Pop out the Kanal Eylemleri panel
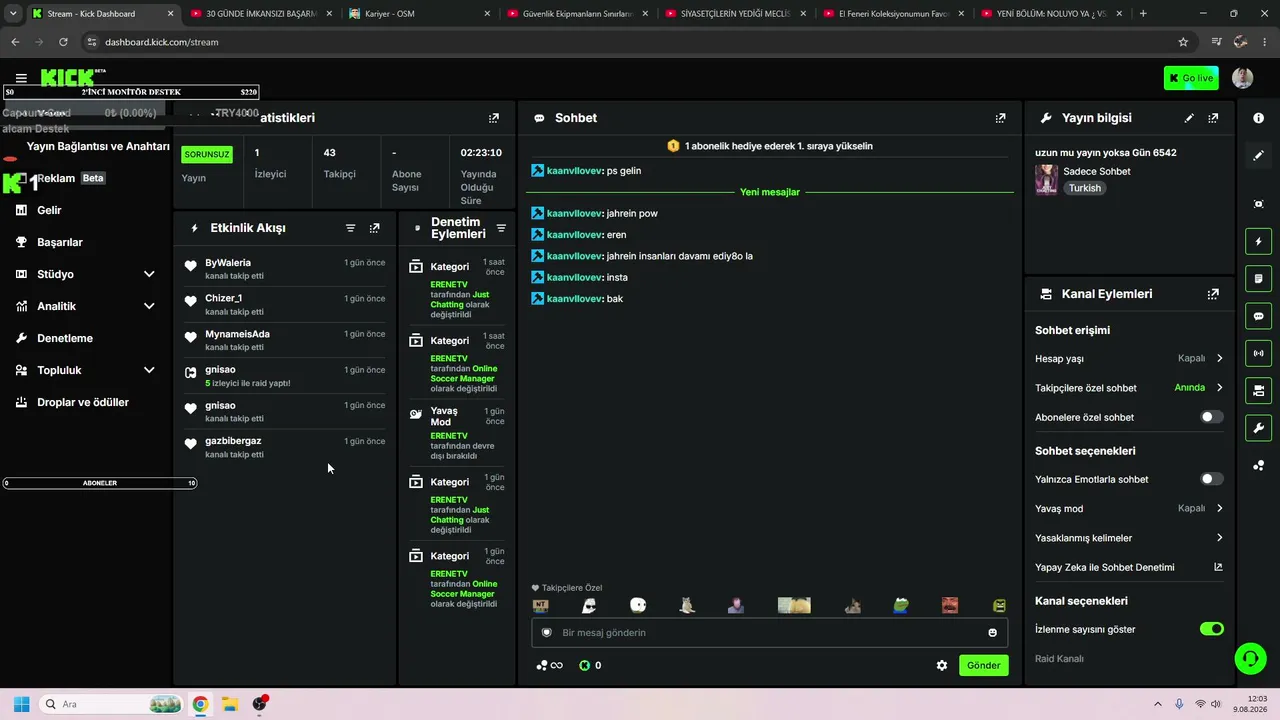The width and height of the screenshot is (1280, 720). 1213,294
